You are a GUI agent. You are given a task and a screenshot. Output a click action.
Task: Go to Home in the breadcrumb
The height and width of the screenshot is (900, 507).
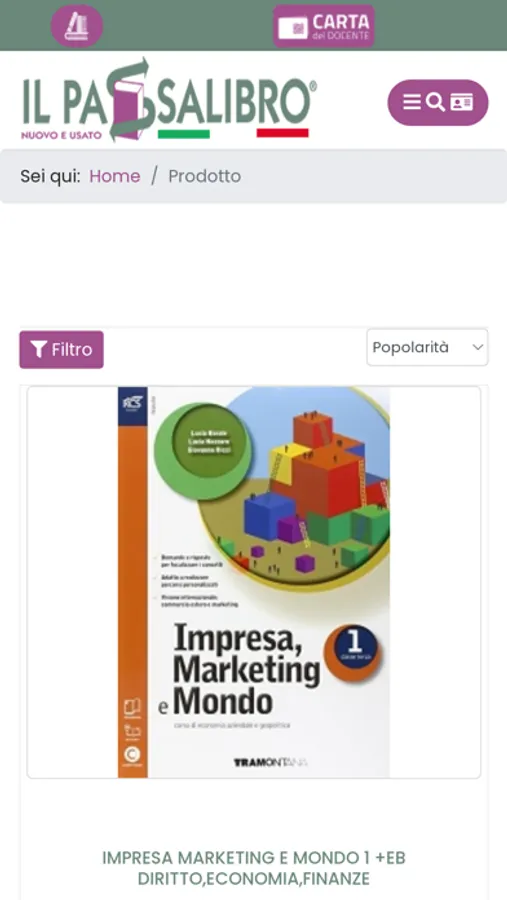115,176
